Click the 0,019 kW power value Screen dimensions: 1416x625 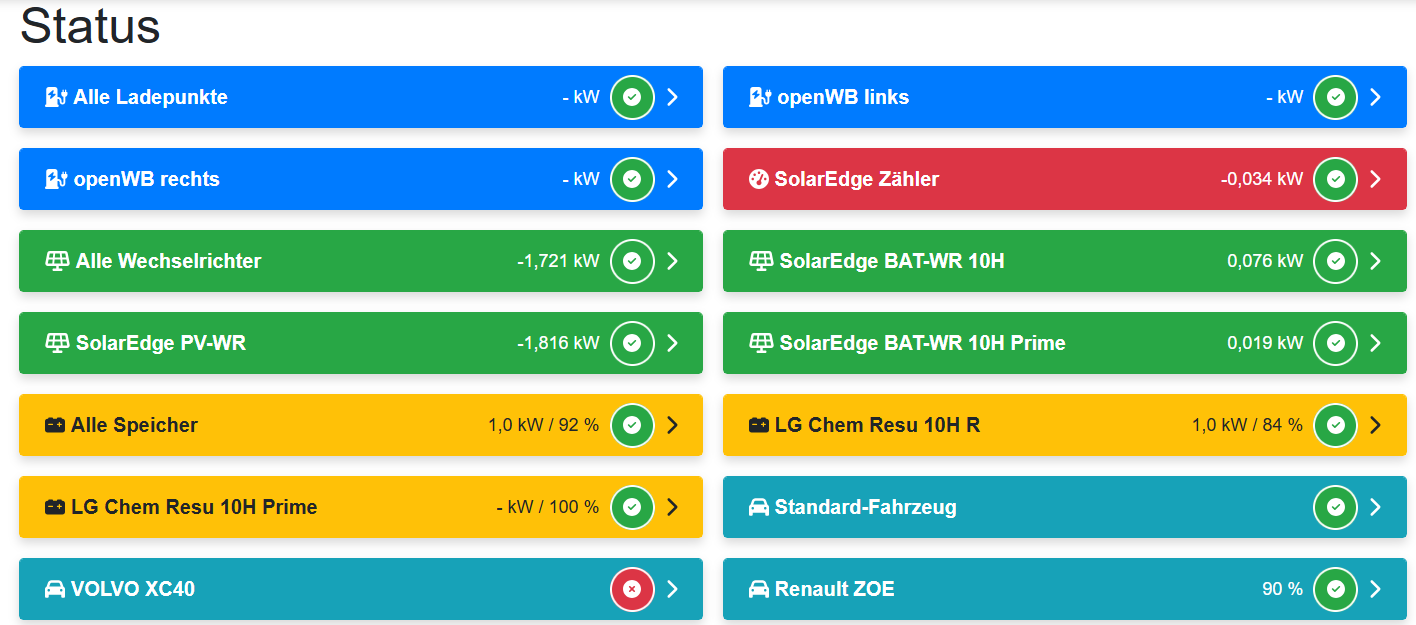pyautogui.click(x=1265, y=343)
